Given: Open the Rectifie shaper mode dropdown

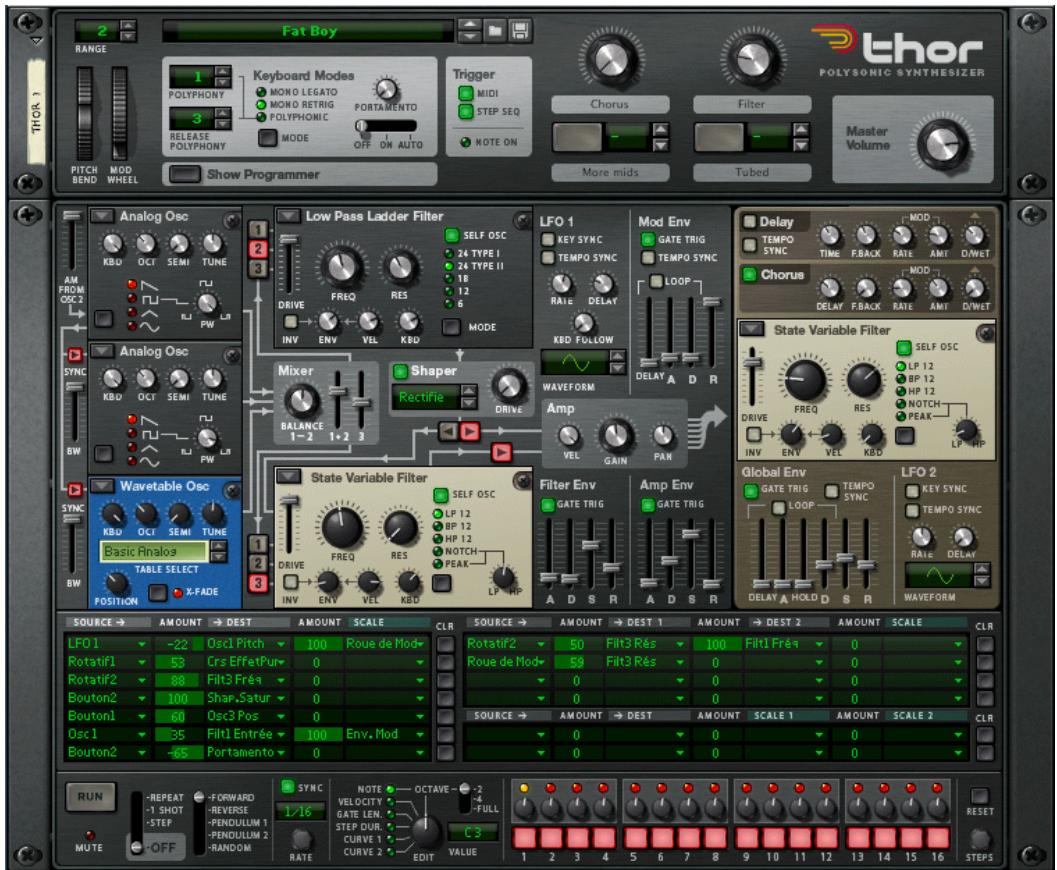Looking at the screenshot, I should click(425, 397).
